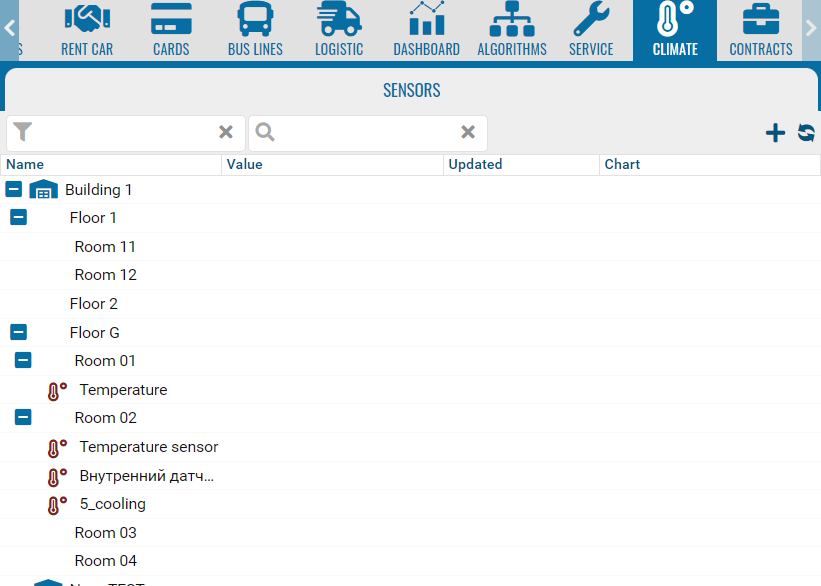
Task: Collapse the Room 02 node
Action: click(x=24, y=417)
